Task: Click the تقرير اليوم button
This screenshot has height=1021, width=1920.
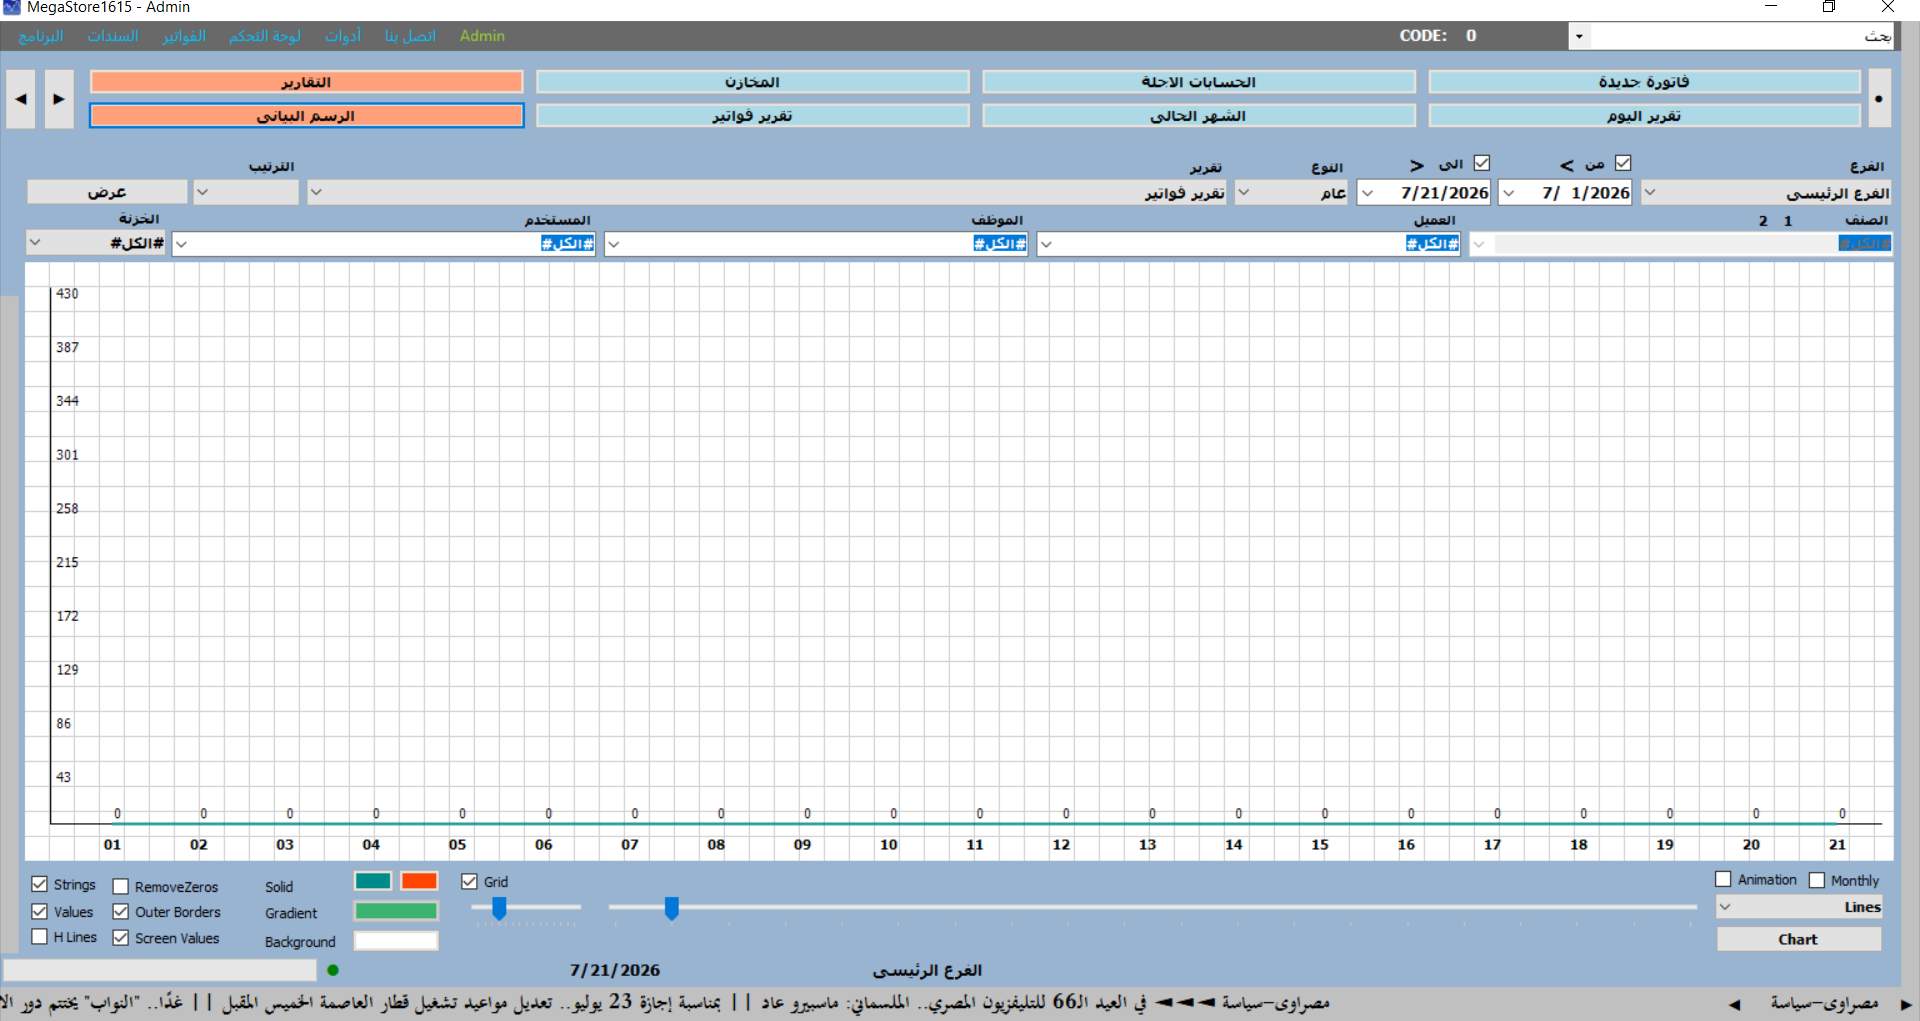Action: 1644,116
